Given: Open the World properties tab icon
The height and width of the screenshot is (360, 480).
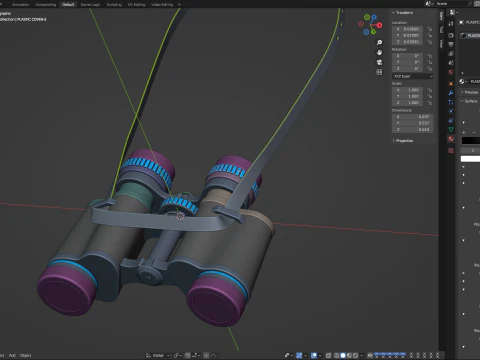Looking at the screenshot, I should 451,72.
